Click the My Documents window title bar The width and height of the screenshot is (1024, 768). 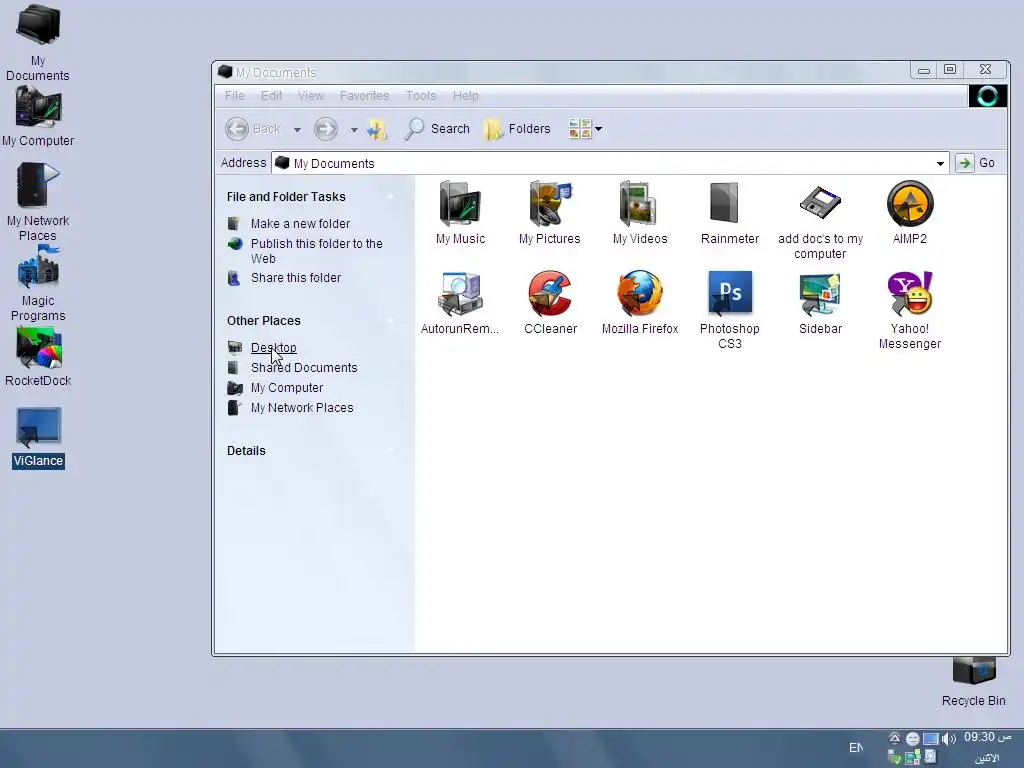[562, 72]
